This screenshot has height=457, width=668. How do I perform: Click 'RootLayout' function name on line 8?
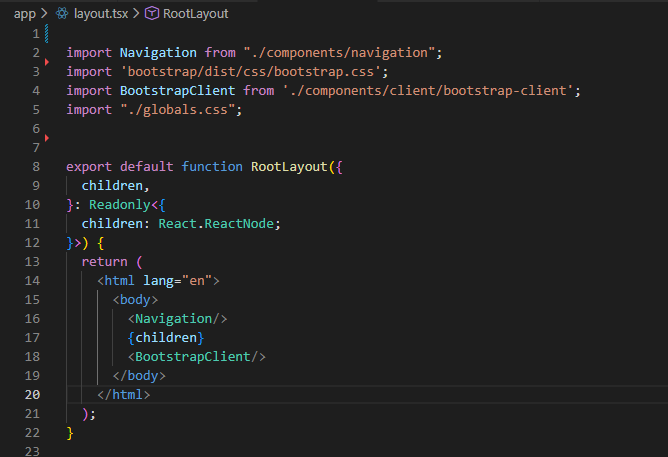coord(289,167)
